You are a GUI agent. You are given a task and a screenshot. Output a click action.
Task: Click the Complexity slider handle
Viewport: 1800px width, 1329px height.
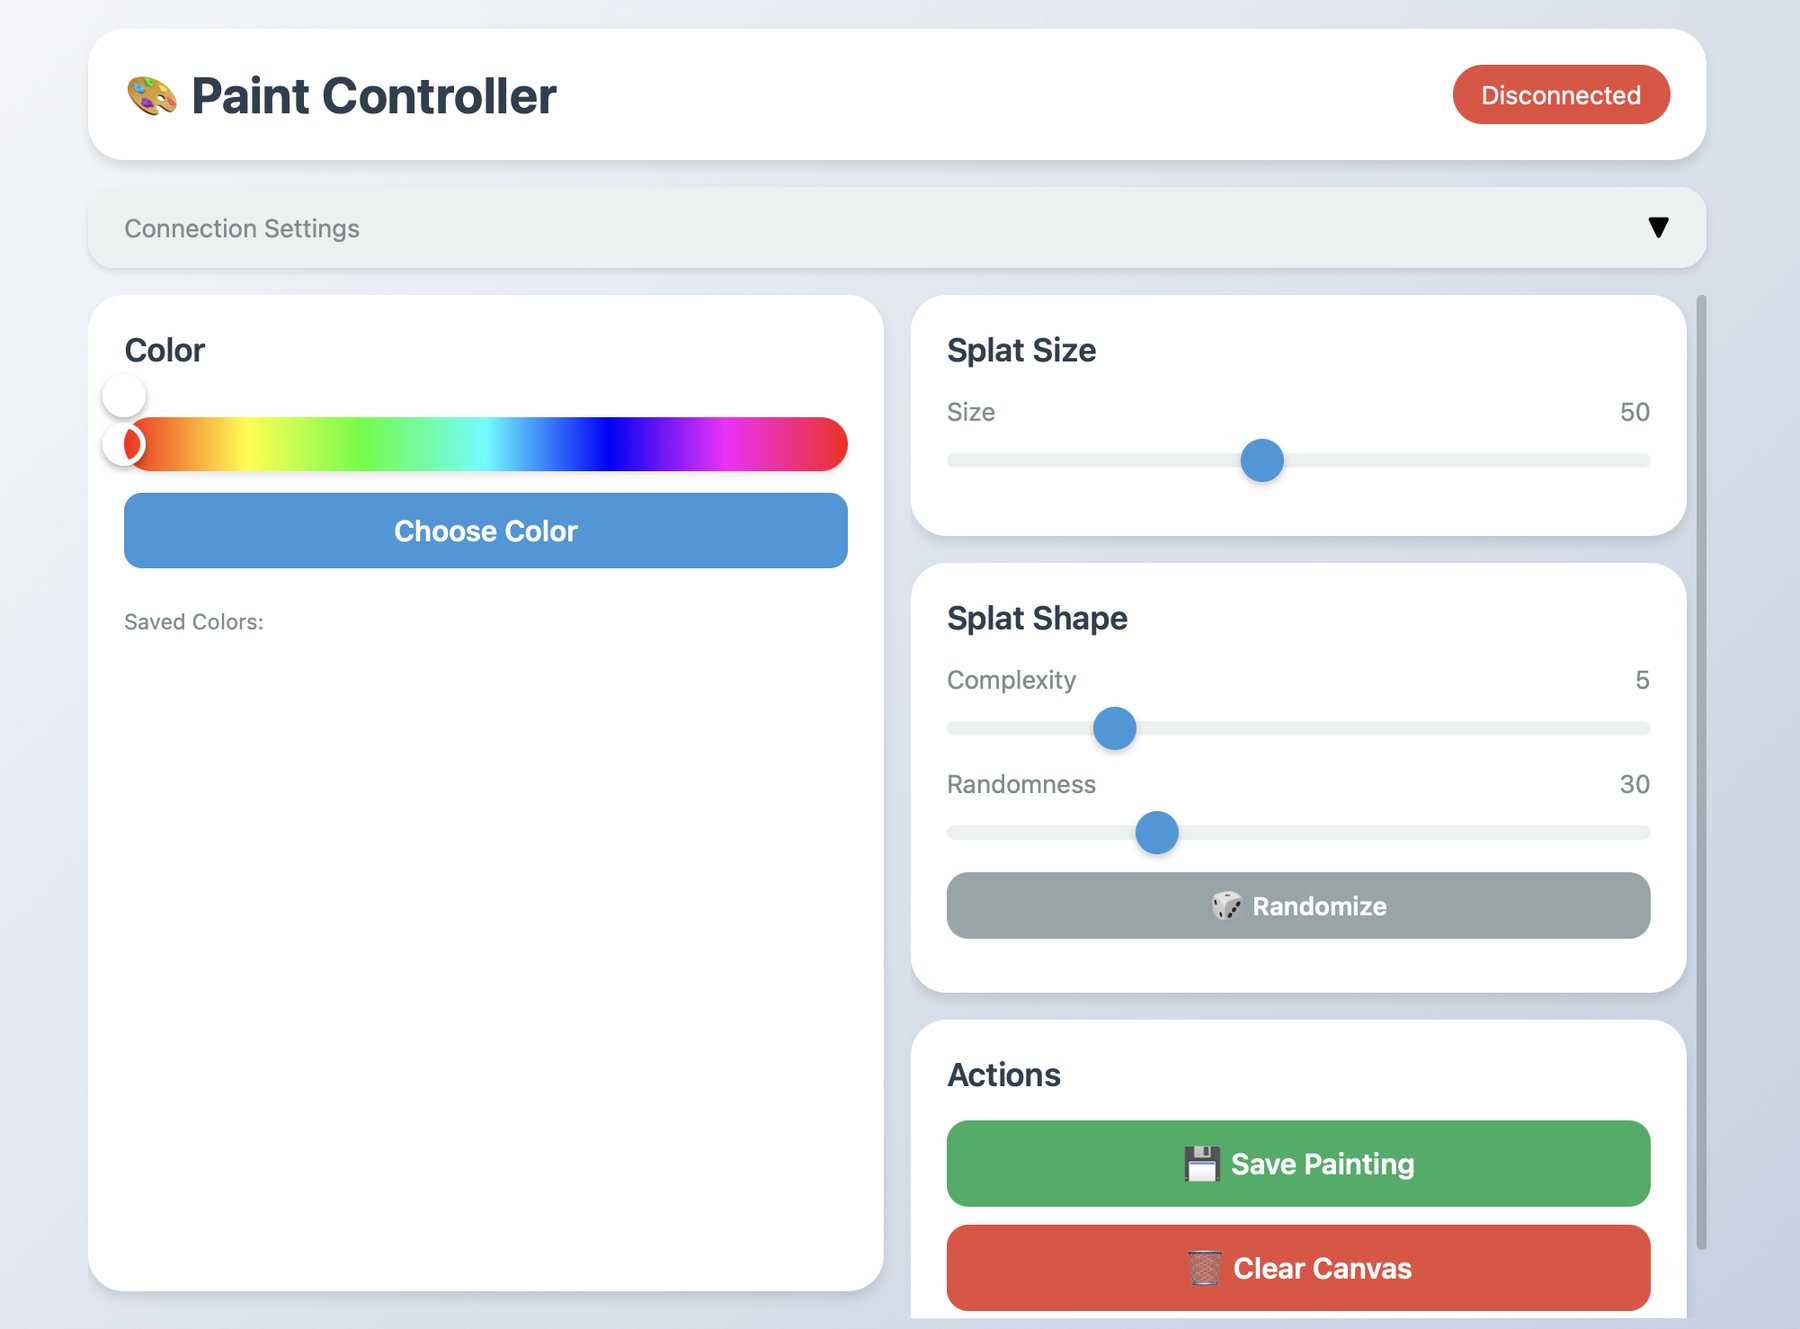[1115, 728]
